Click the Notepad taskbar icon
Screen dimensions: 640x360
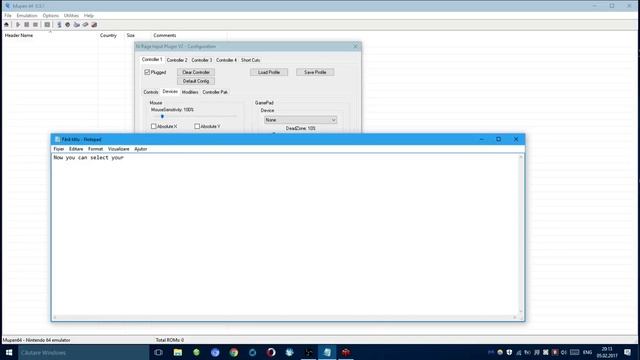tap(327, 352)
